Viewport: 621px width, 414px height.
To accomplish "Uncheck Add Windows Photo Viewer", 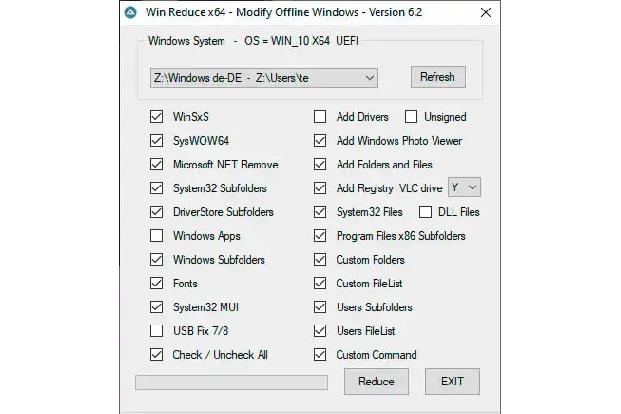I will point(320,141).
